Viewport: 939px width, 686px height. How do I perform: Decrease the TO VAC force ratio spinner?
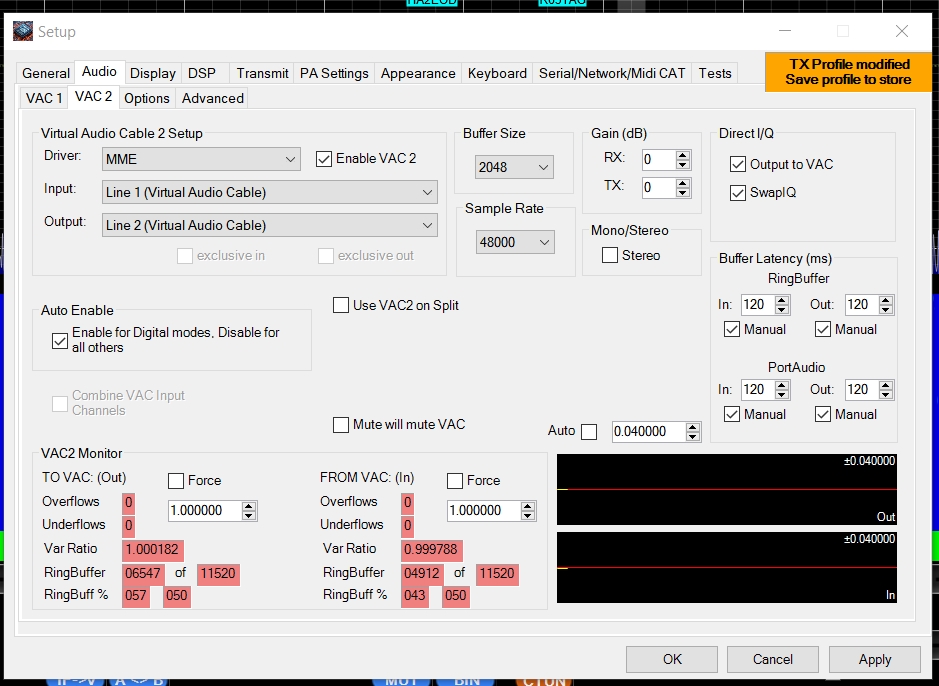(x=249, y=515)
